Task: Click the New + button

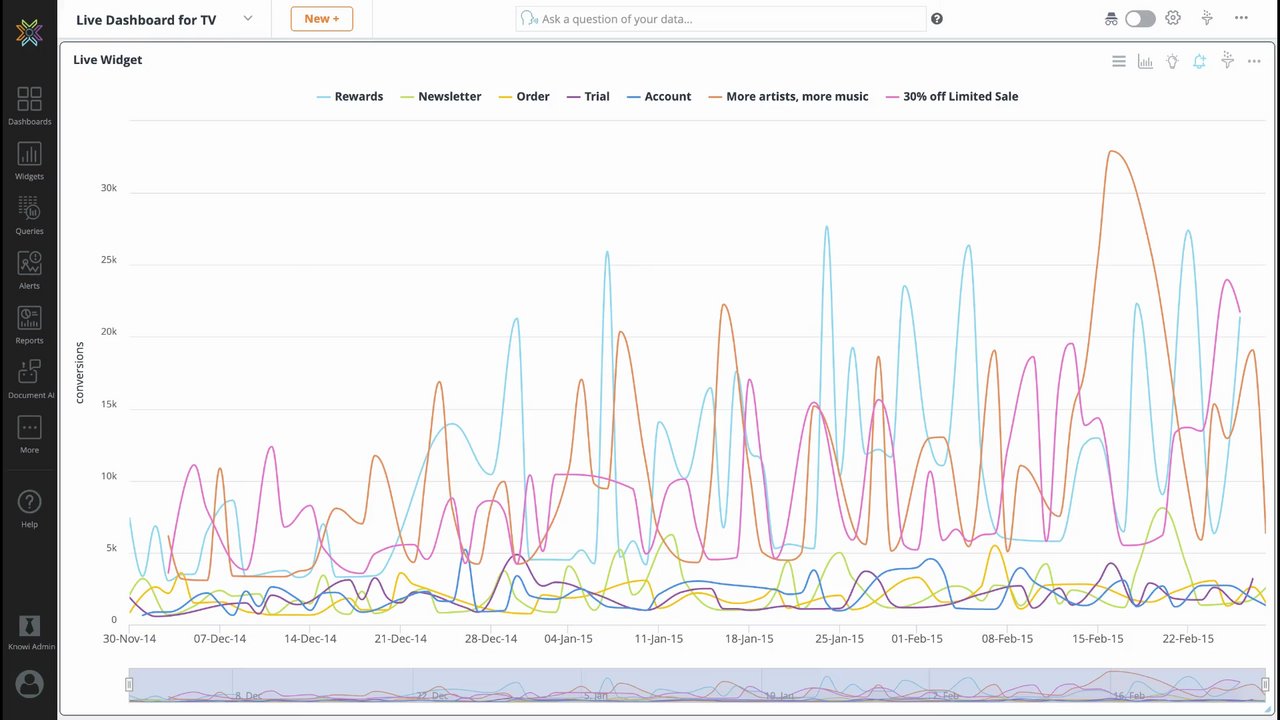Action: point(322,19)
